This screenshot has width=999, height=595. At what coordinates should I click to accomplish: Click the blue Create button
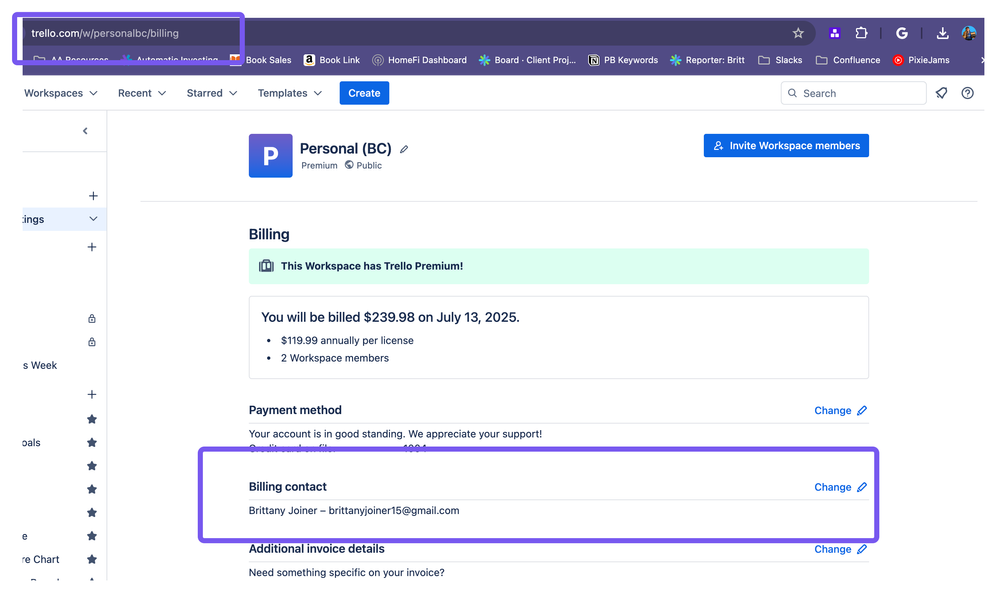pyautogui.click(x=364, y=93)
